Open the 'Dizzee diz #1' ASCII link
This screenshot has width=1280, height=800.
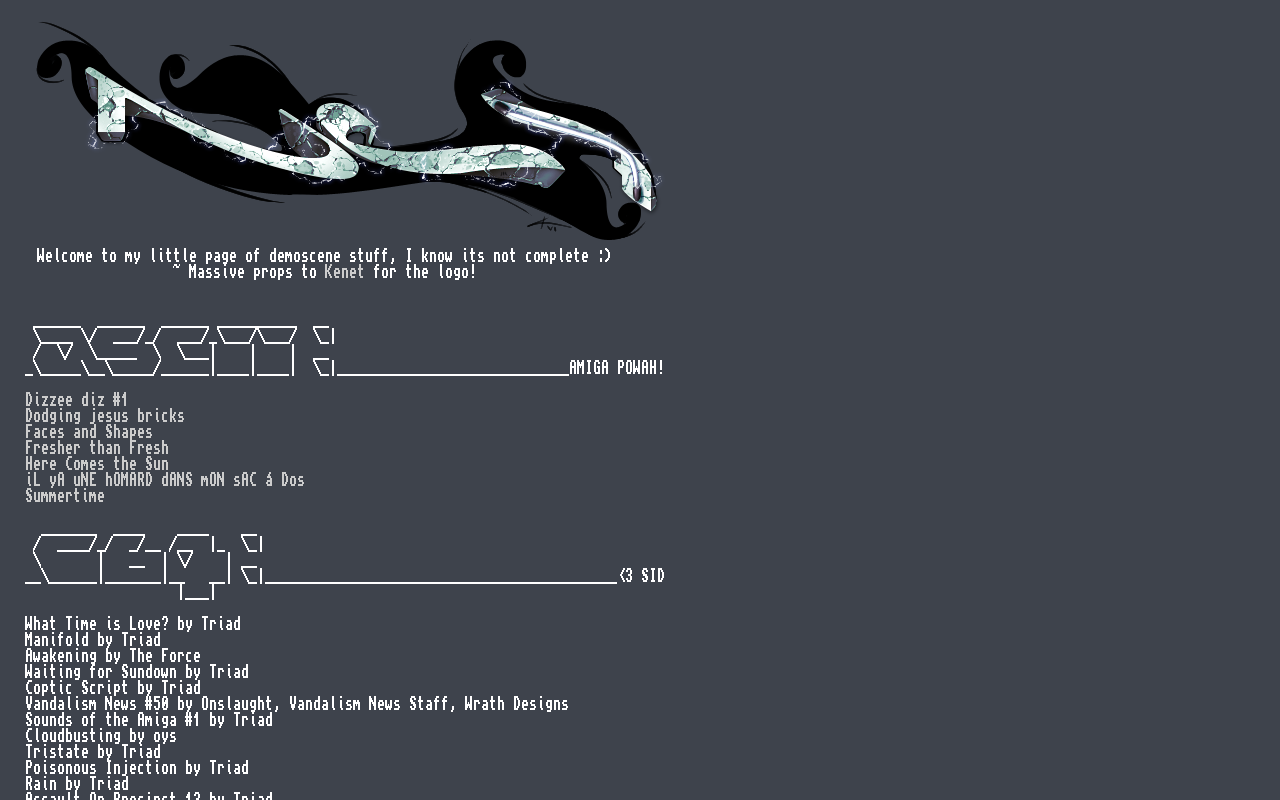[x=77, y=400]
